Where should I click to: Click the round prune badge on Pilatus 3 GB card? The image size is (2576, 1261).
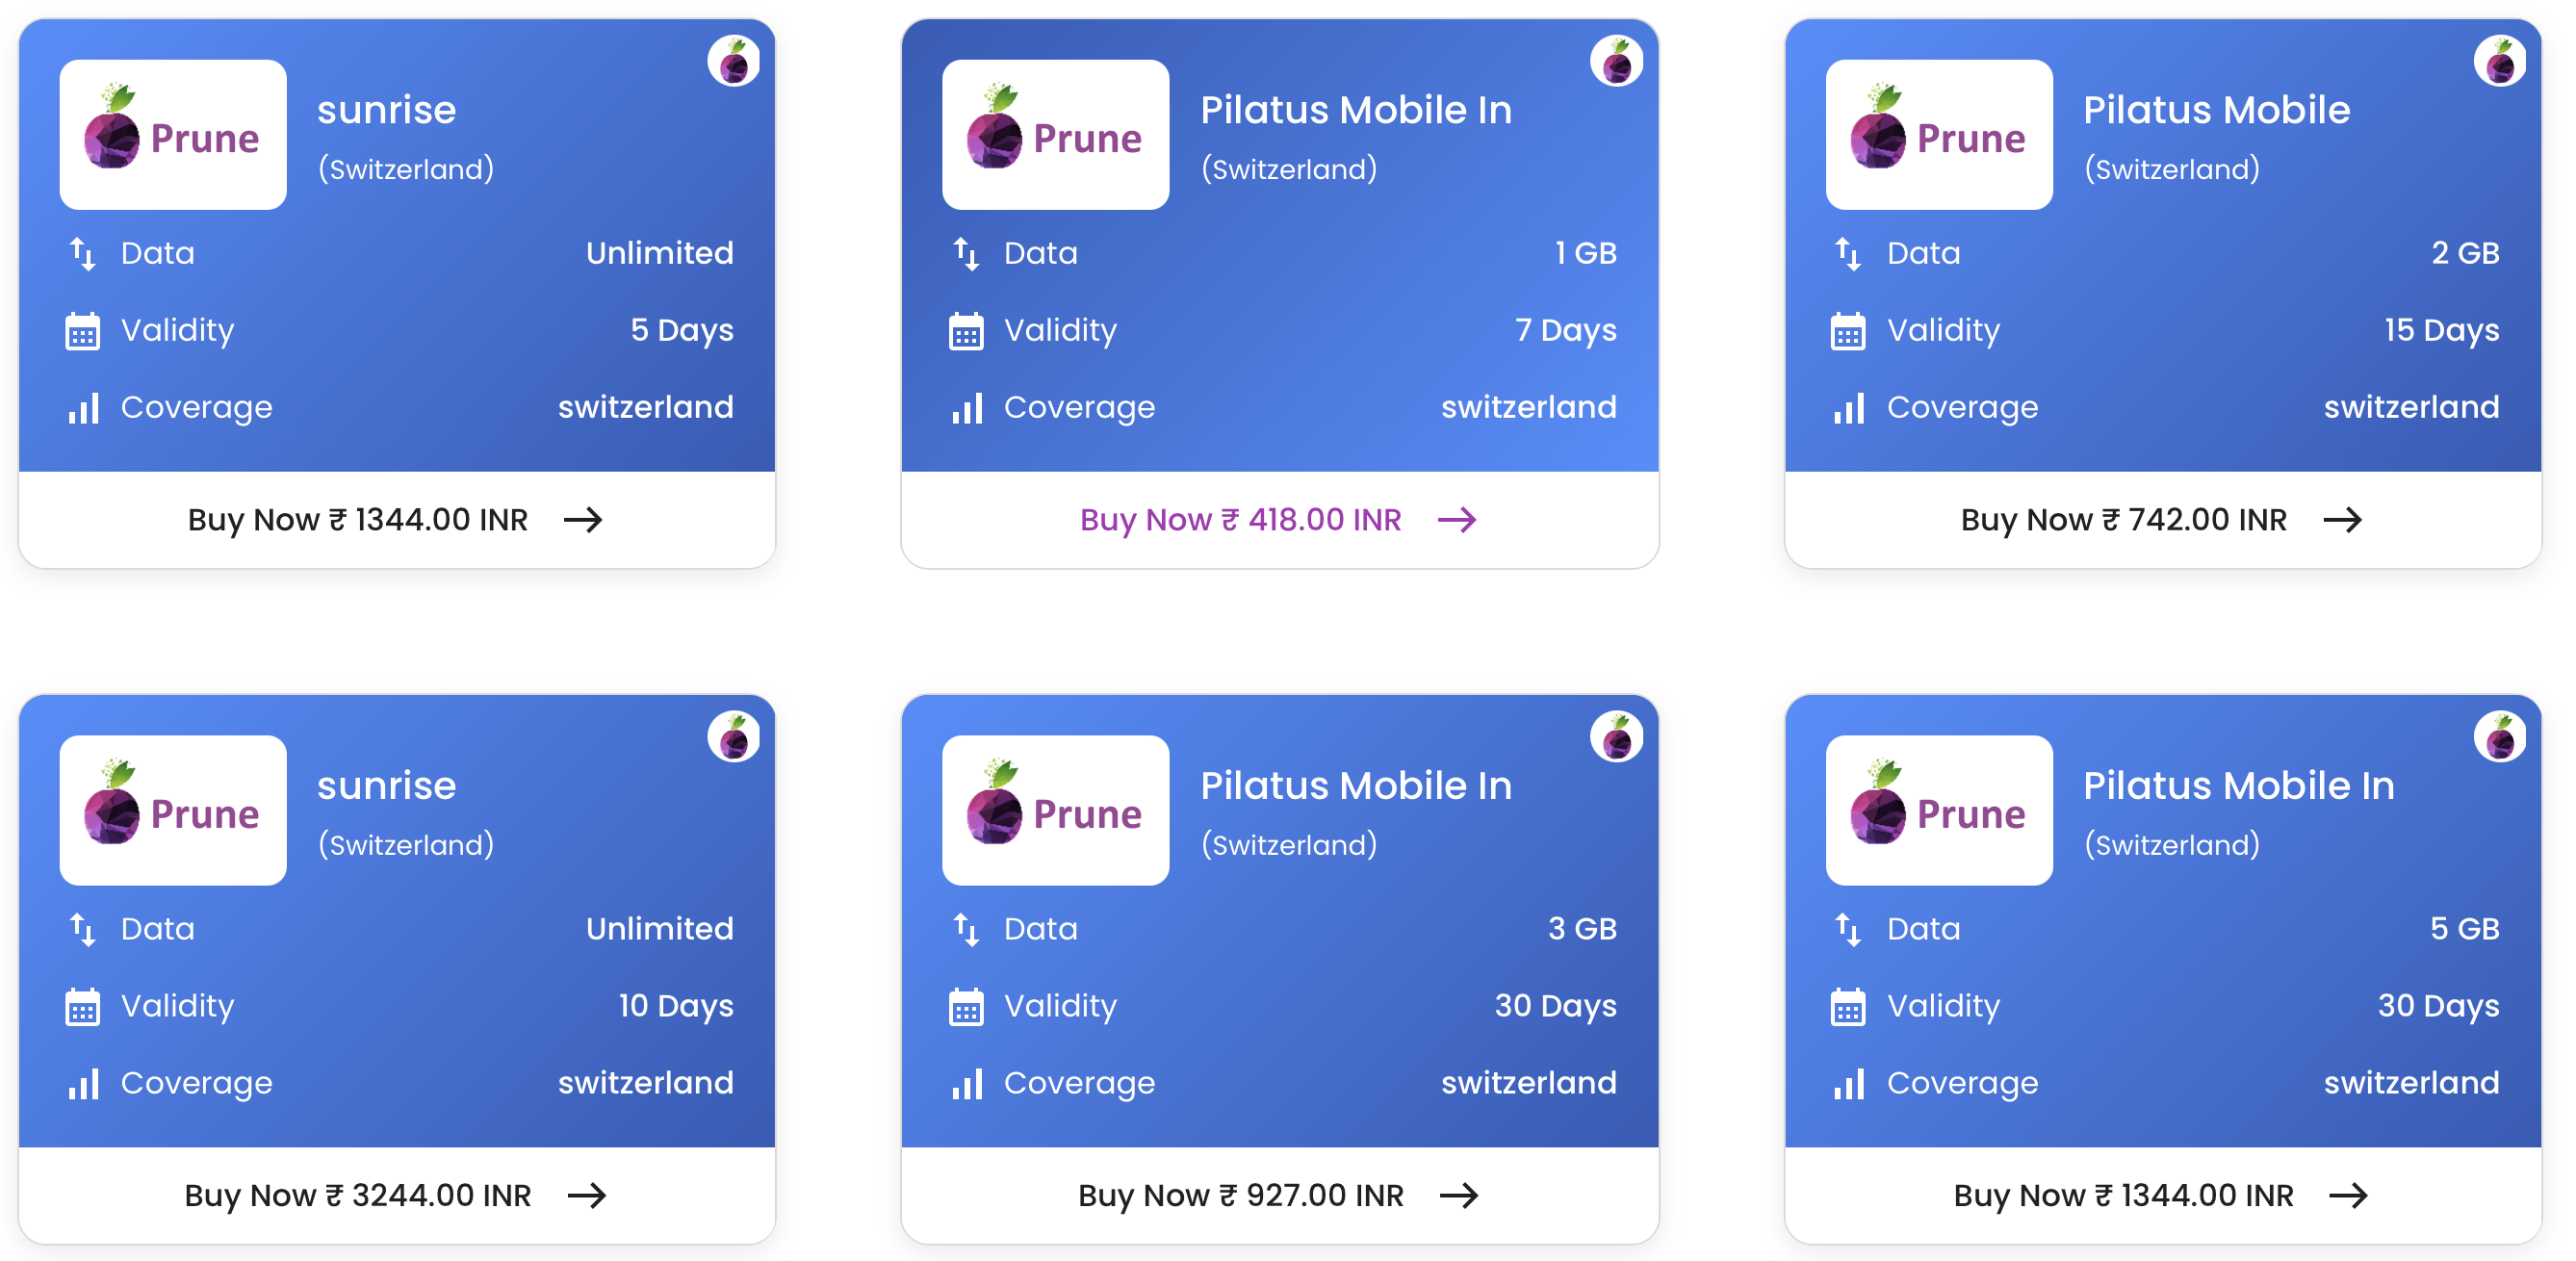point(1616,738)
